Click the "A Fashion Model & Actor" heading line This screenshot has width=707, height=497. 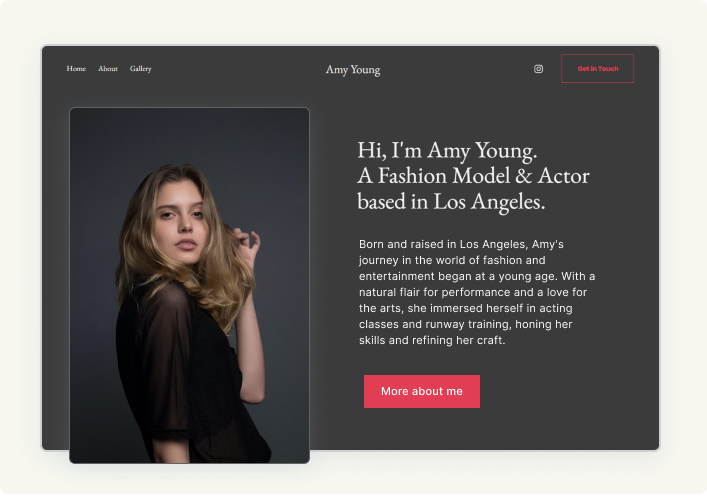[x=458, y=176]
